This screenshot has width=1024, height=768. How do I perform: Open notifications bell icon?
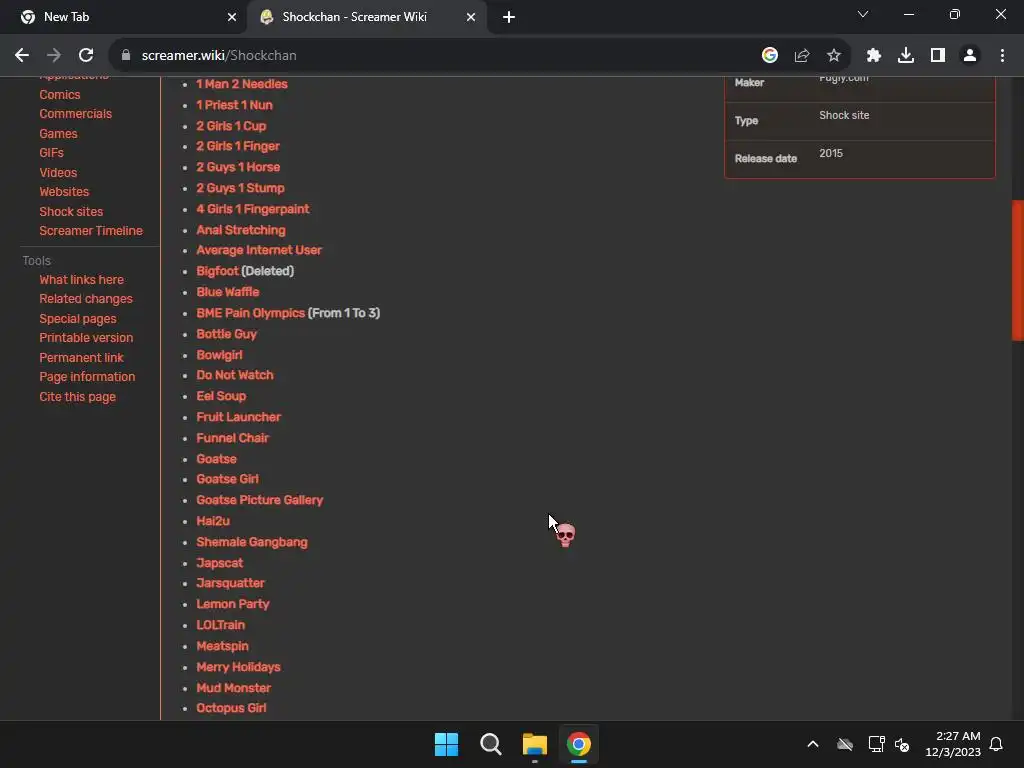[x=997, y=744]
